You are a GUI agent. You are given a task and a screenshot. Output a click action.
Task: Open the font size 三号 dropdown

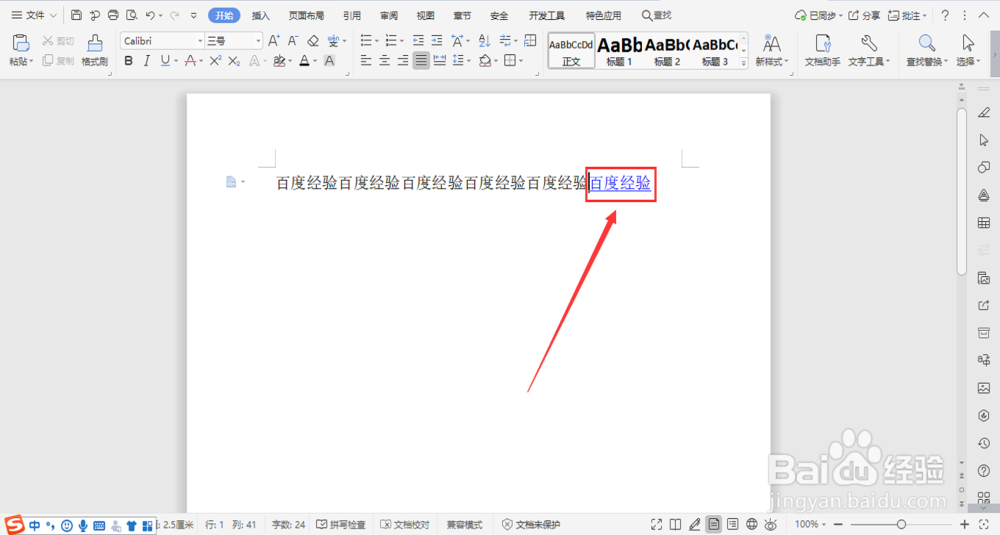(x=258, y=41)
